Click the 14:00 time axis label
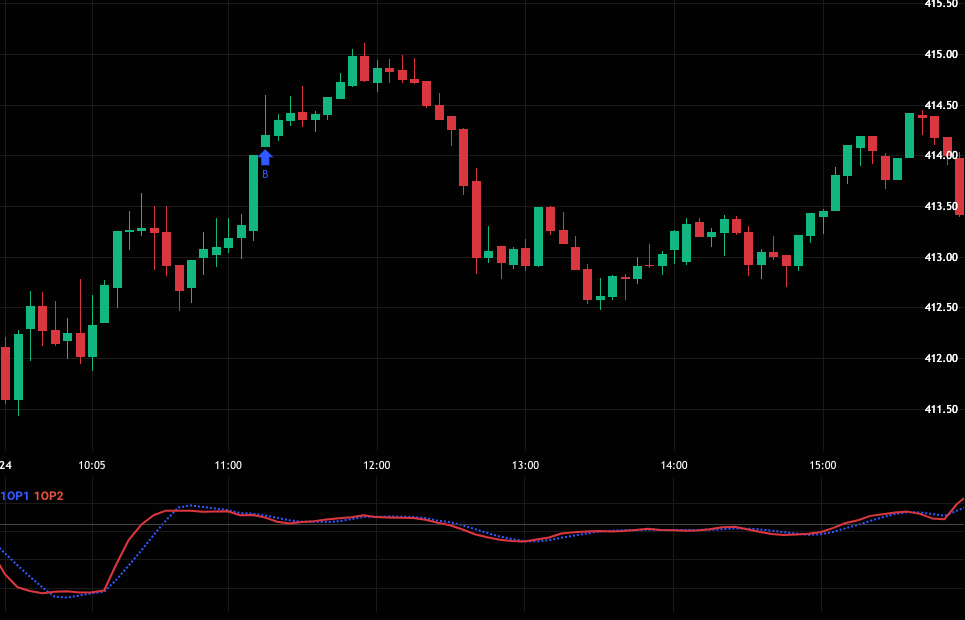965x620 pixels. (x=674, y=465)
